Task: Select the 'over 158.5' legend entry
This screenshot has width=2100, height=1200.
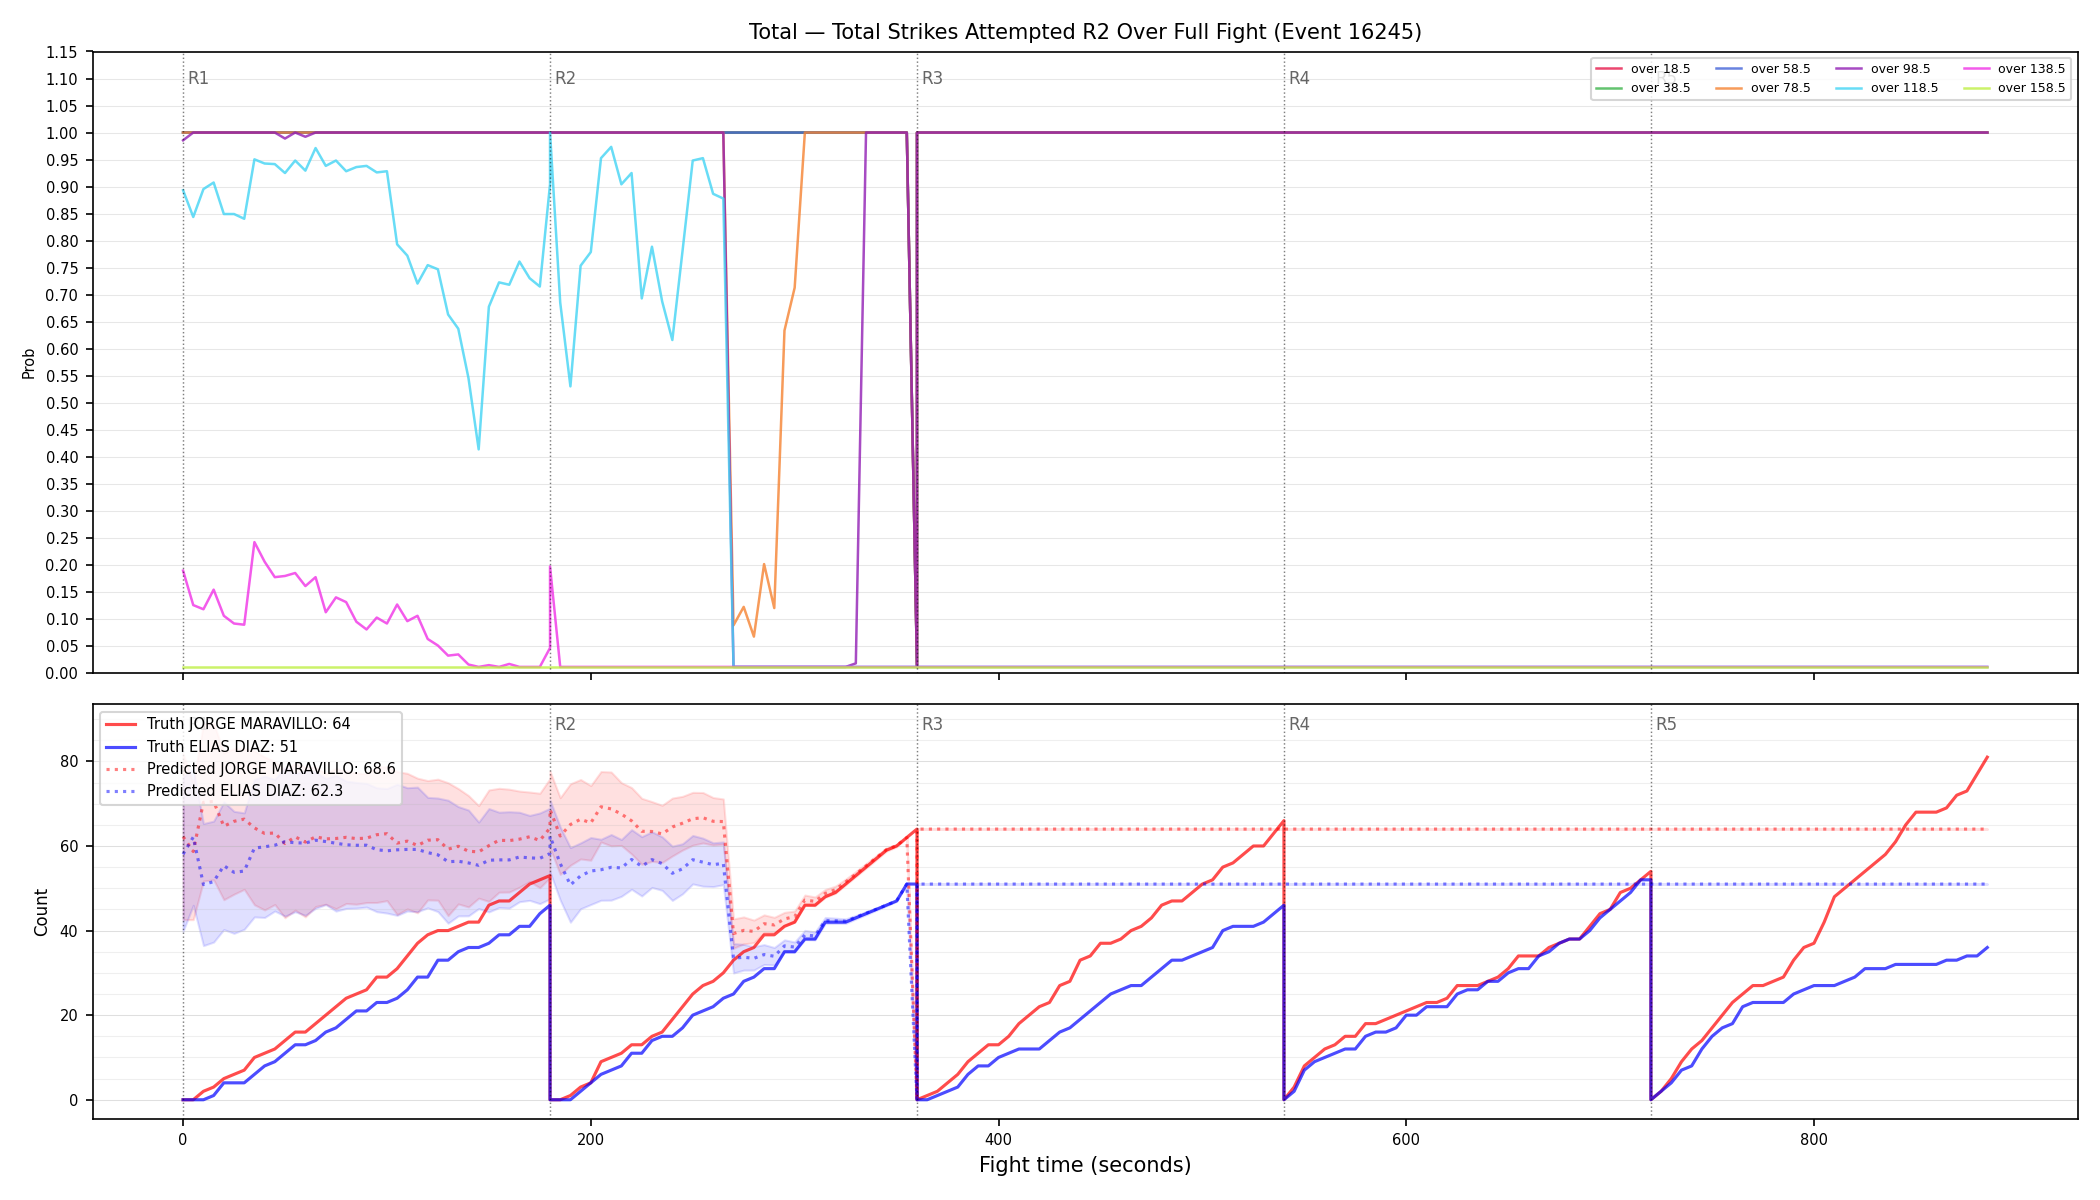Action: 2013,88
